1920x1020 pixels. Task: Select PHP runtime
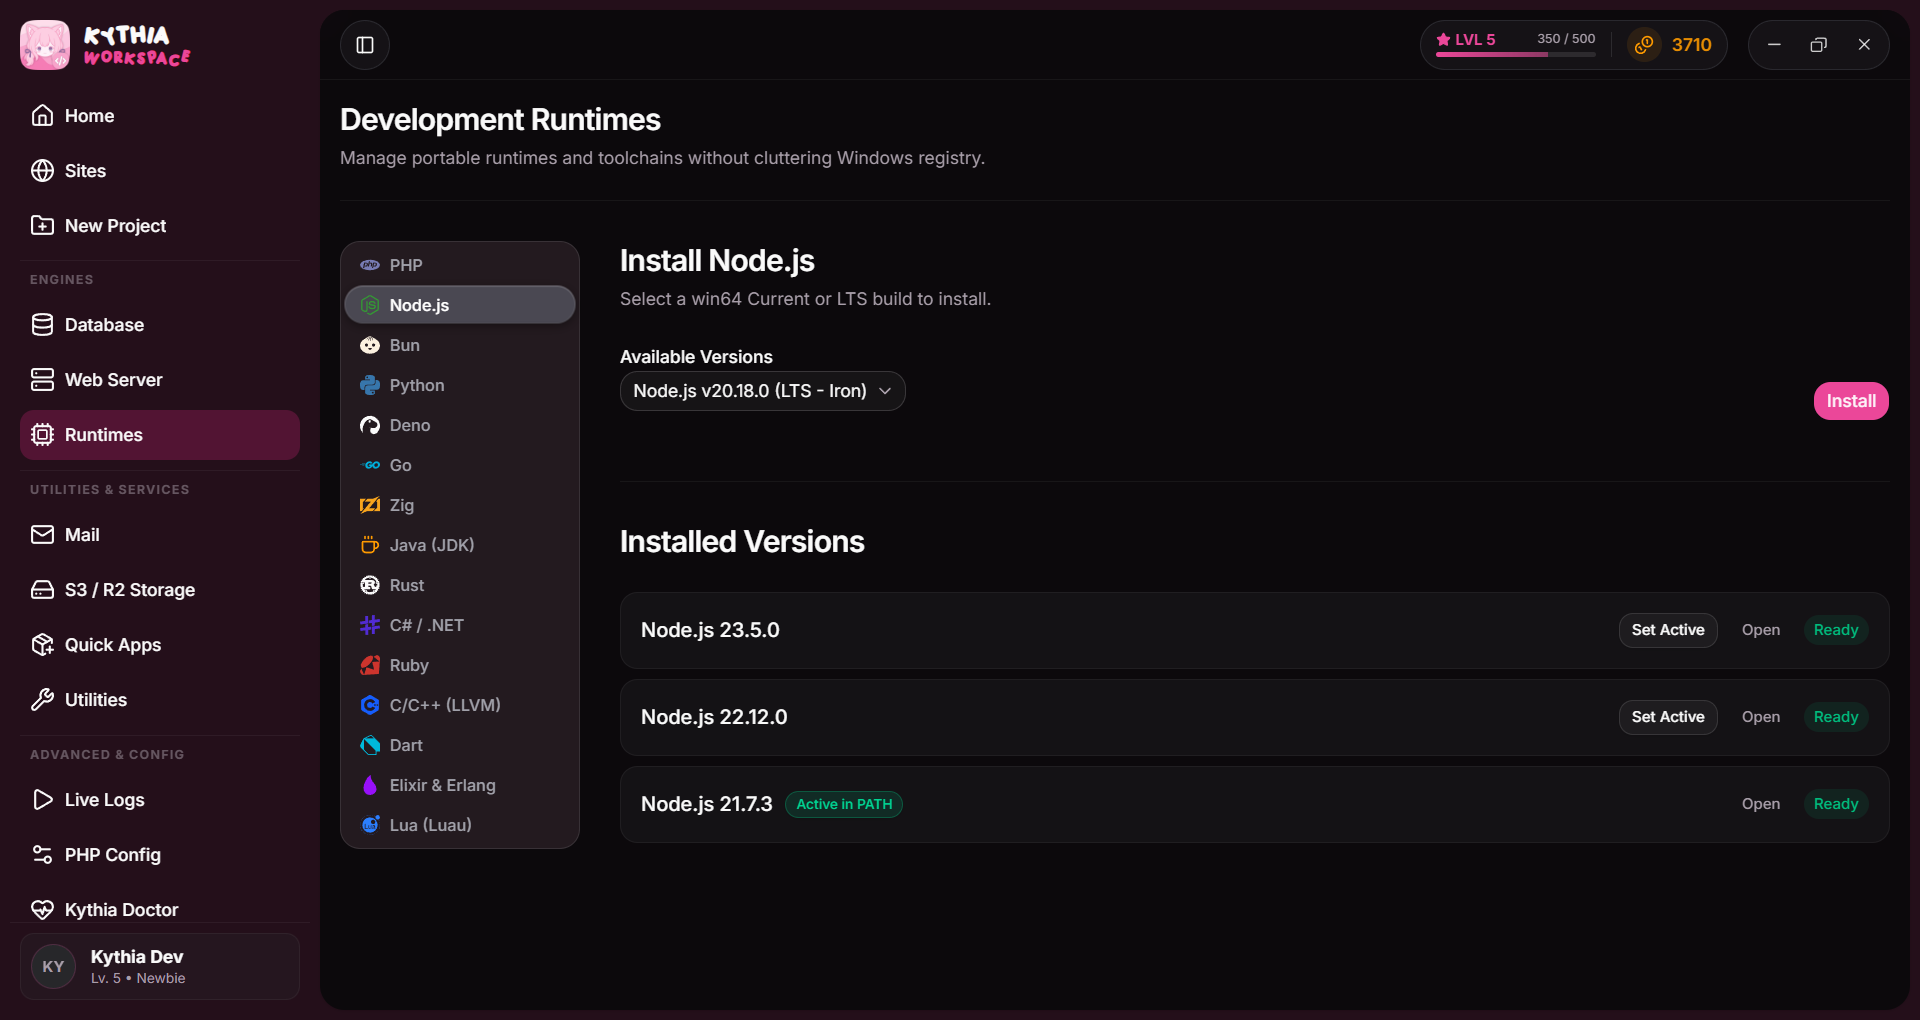460,265
